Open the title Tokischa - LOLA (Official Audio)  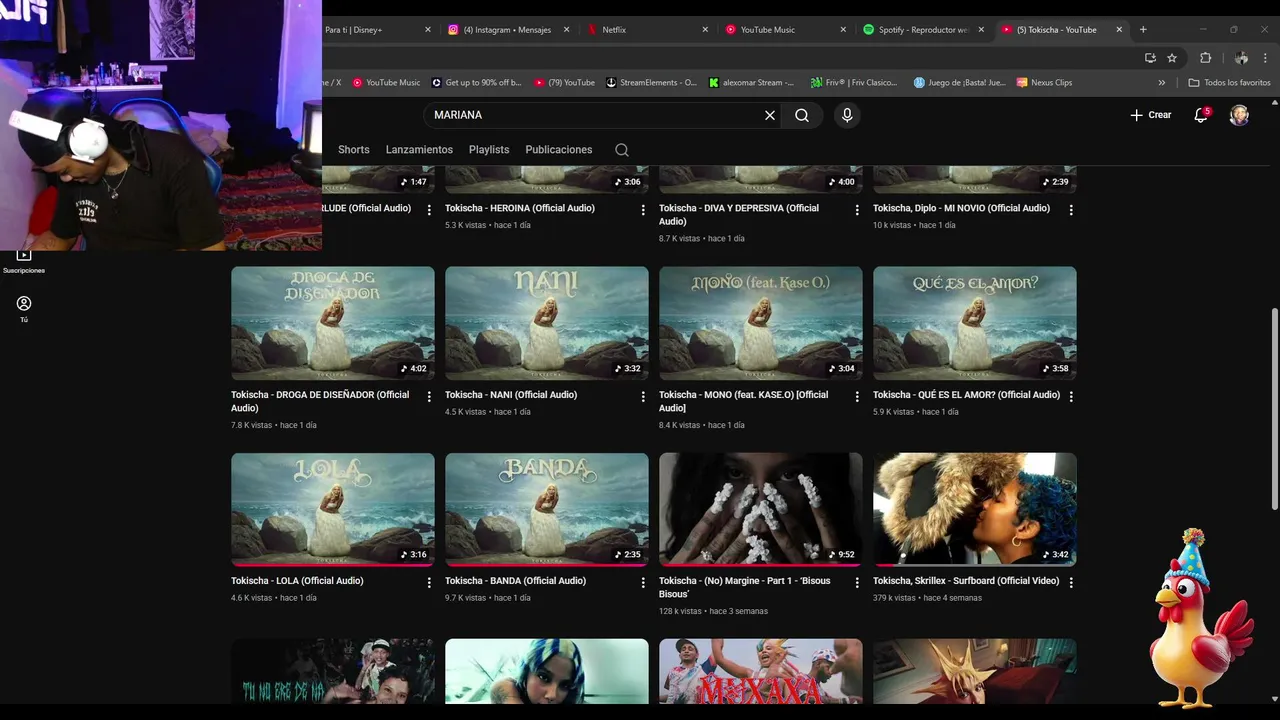pos(297,581)
